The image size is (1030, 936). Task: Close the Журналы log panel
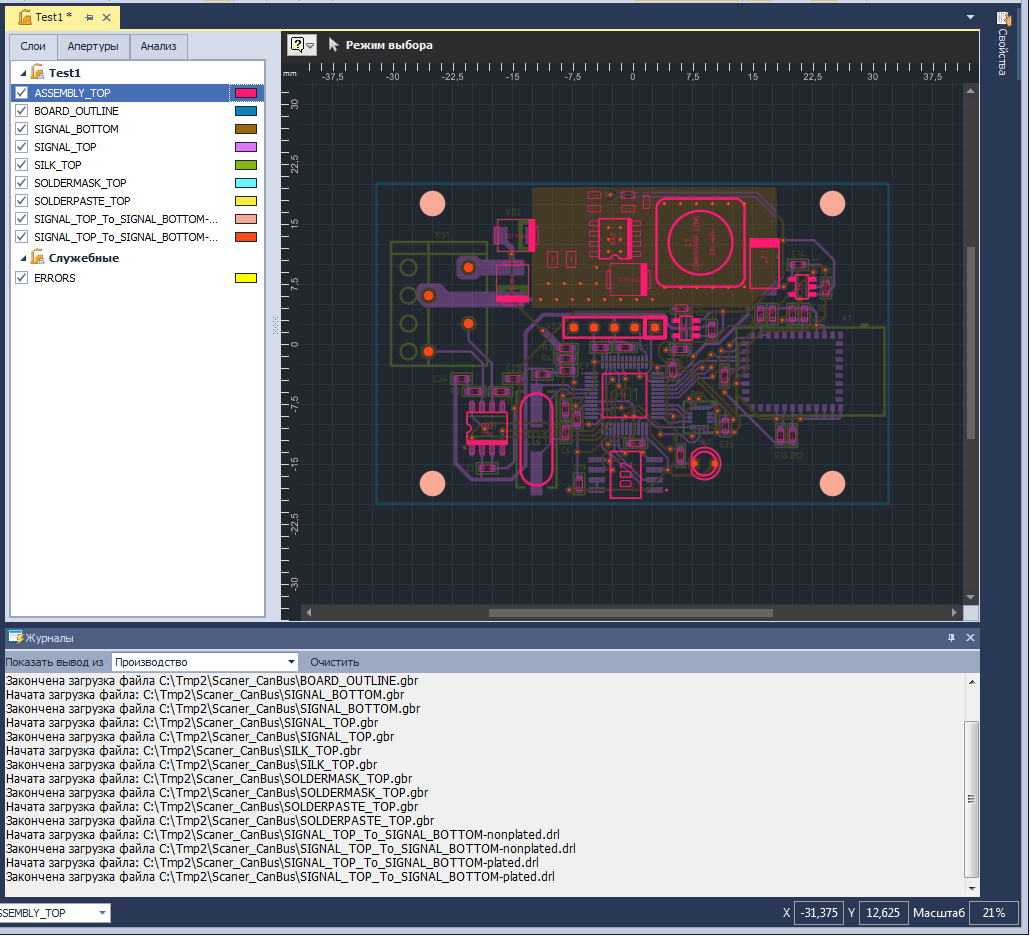970,638
